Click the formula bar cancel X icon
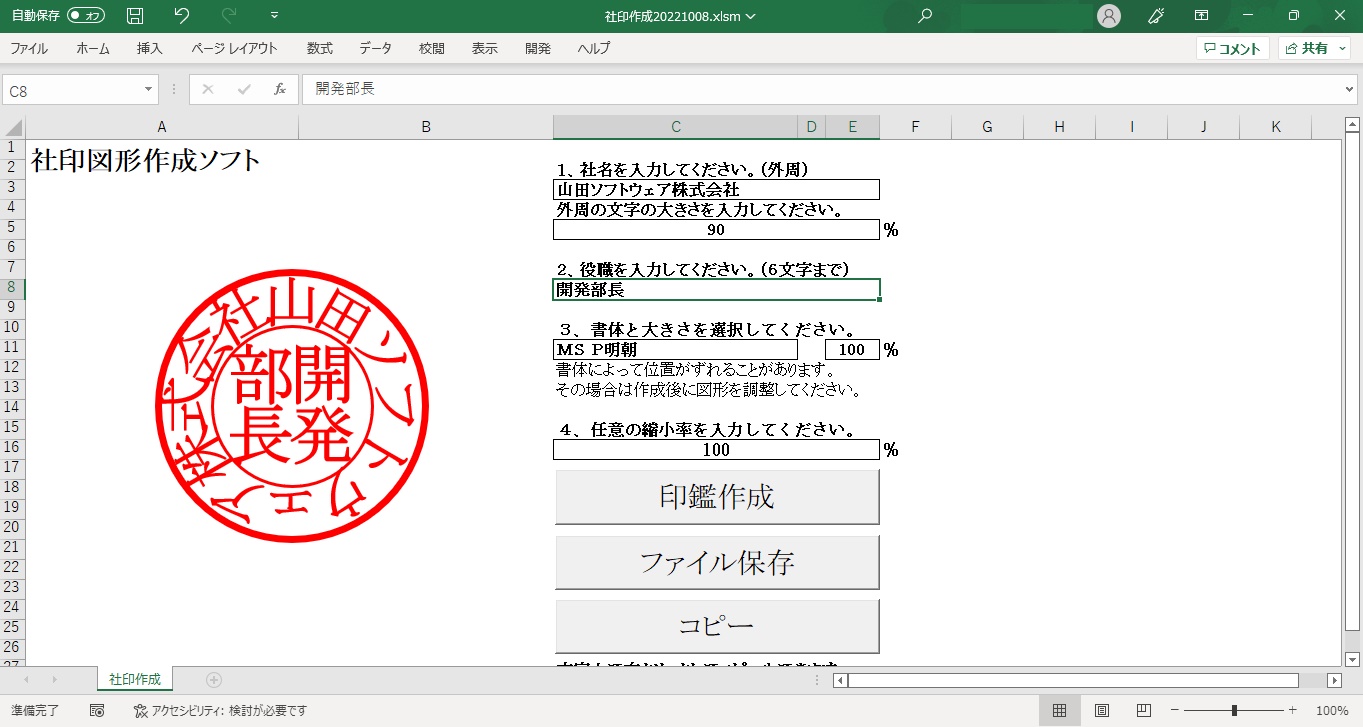Viewport: 1363px width, 727px height. coord(208,90)
